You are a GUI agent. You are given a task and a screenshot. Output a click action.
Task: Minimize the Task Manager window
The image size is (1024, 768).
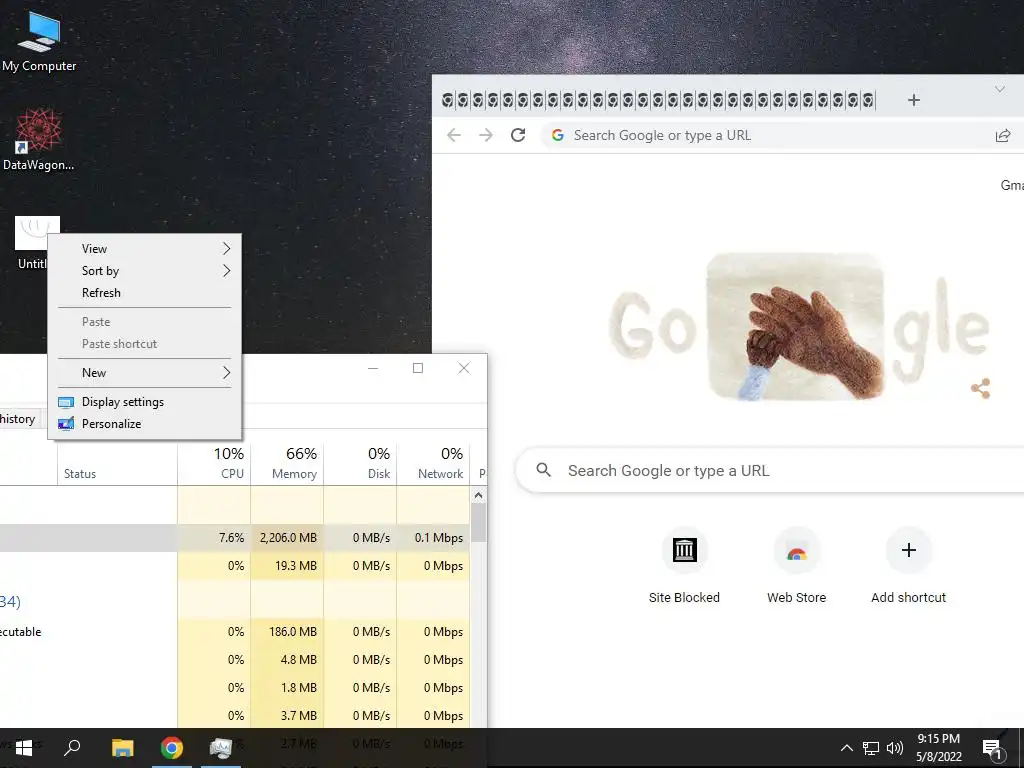coord(373,368)
